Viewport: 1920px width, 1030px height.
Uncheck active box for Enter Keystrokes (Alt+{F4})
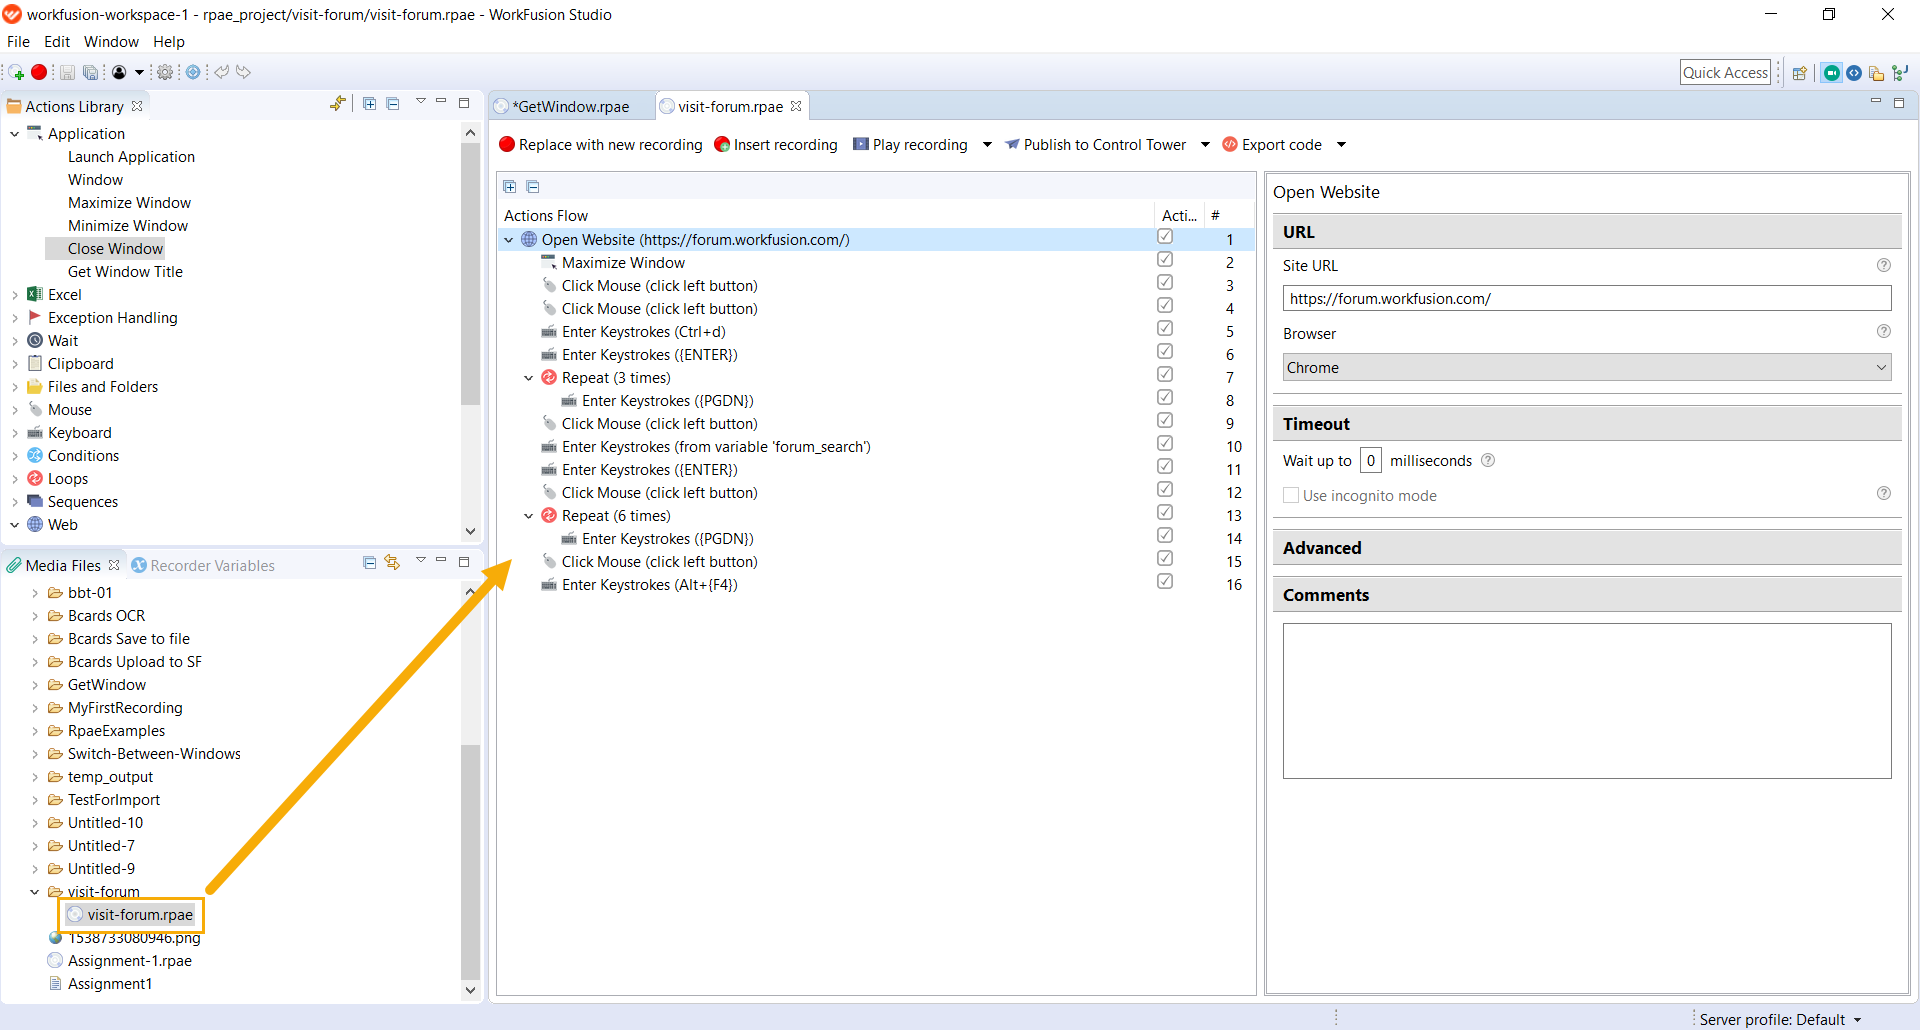[x=1165, y=582]
